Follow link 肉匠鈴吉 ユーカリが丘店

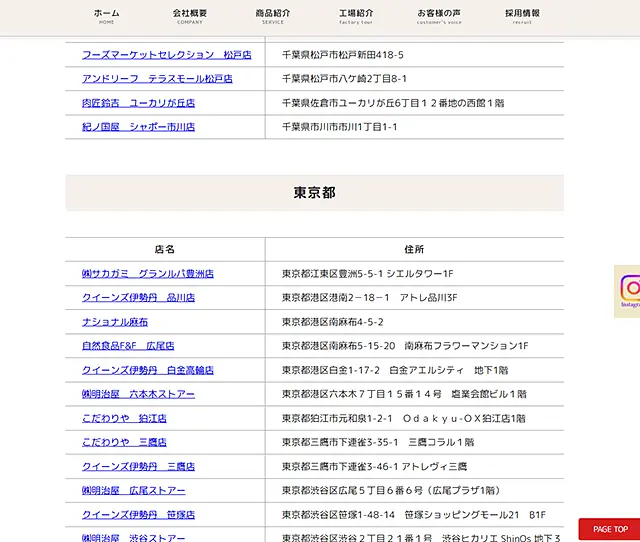tap(138, 103)
